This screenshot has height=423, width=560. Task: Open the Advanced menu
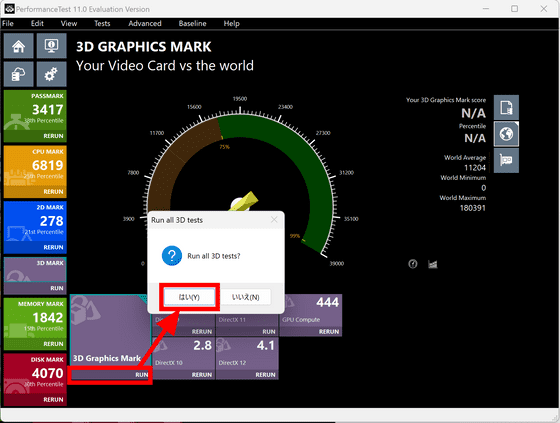[x=145, y=24]
